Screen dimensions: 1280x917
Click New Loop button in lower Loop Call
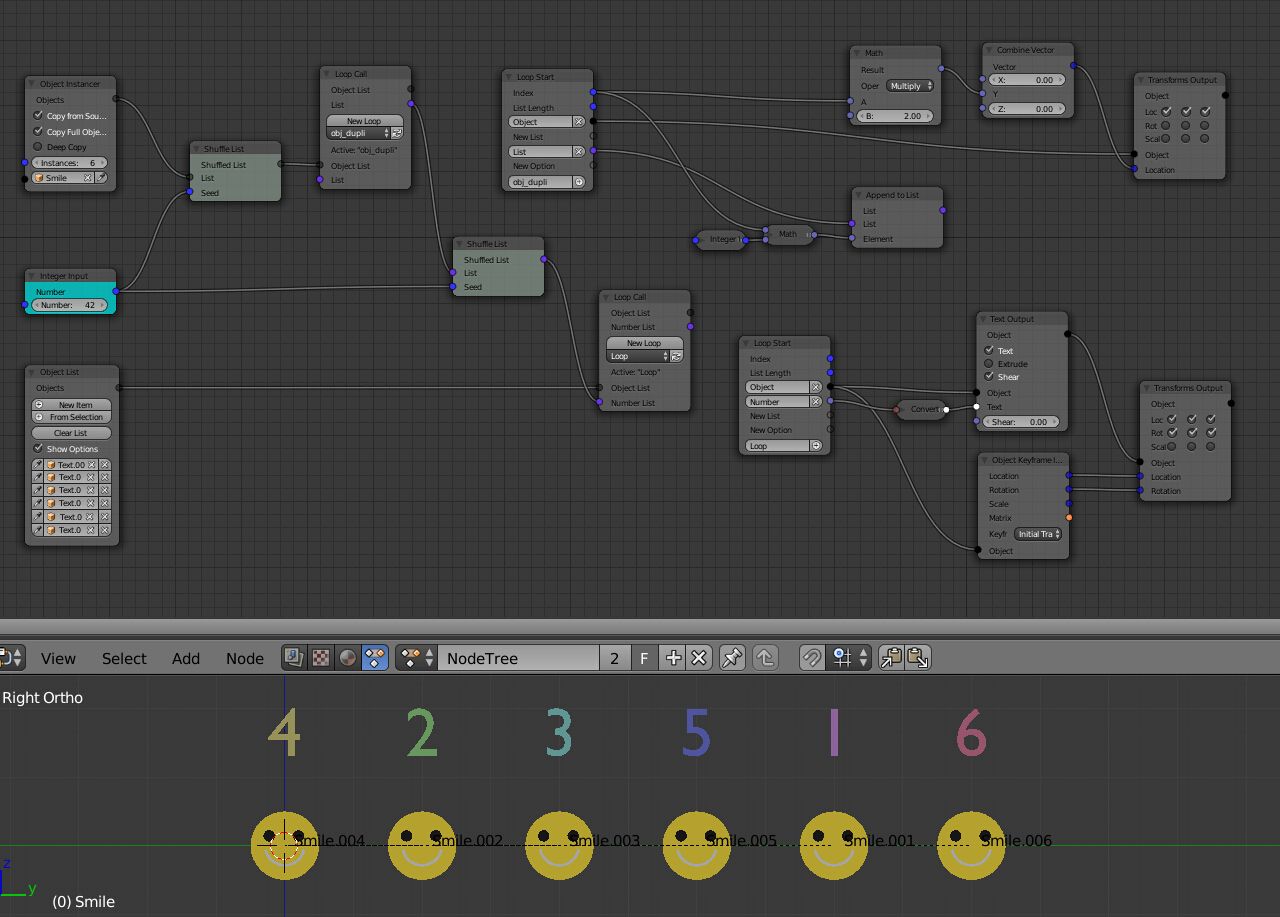coord(644,343)
